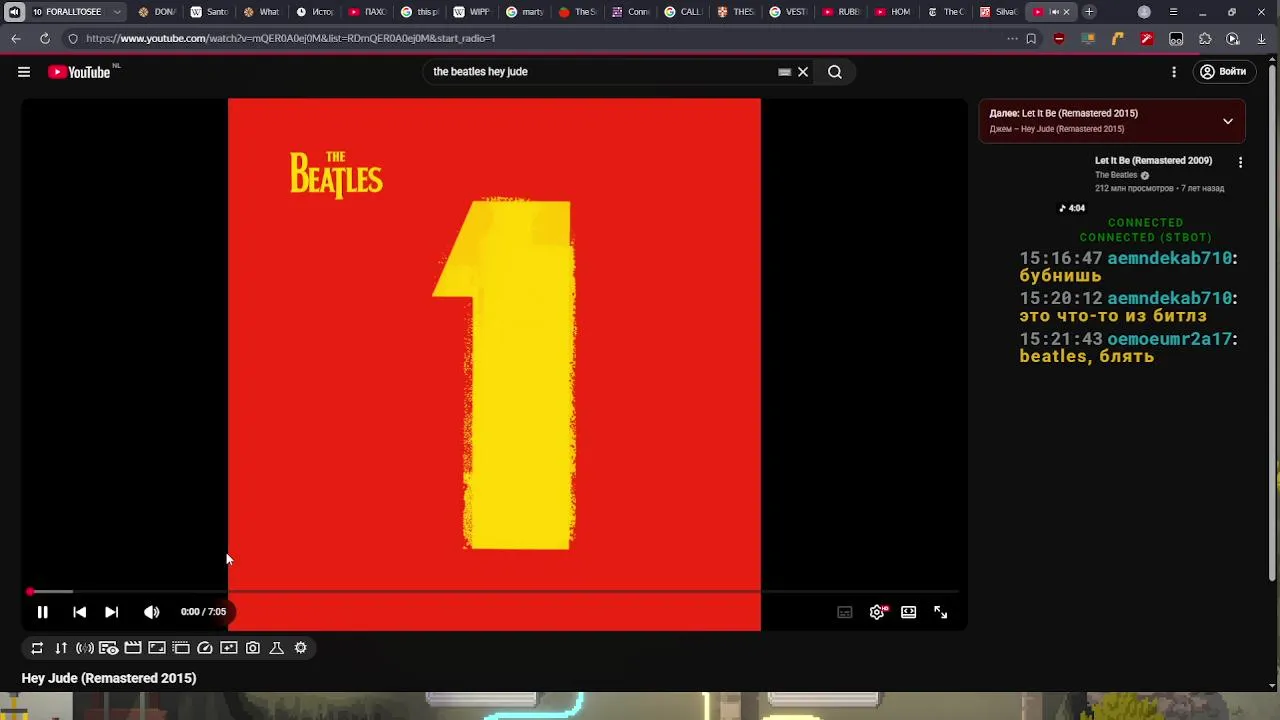
Task: Go to the YouTube home logo
Action: 80,72
